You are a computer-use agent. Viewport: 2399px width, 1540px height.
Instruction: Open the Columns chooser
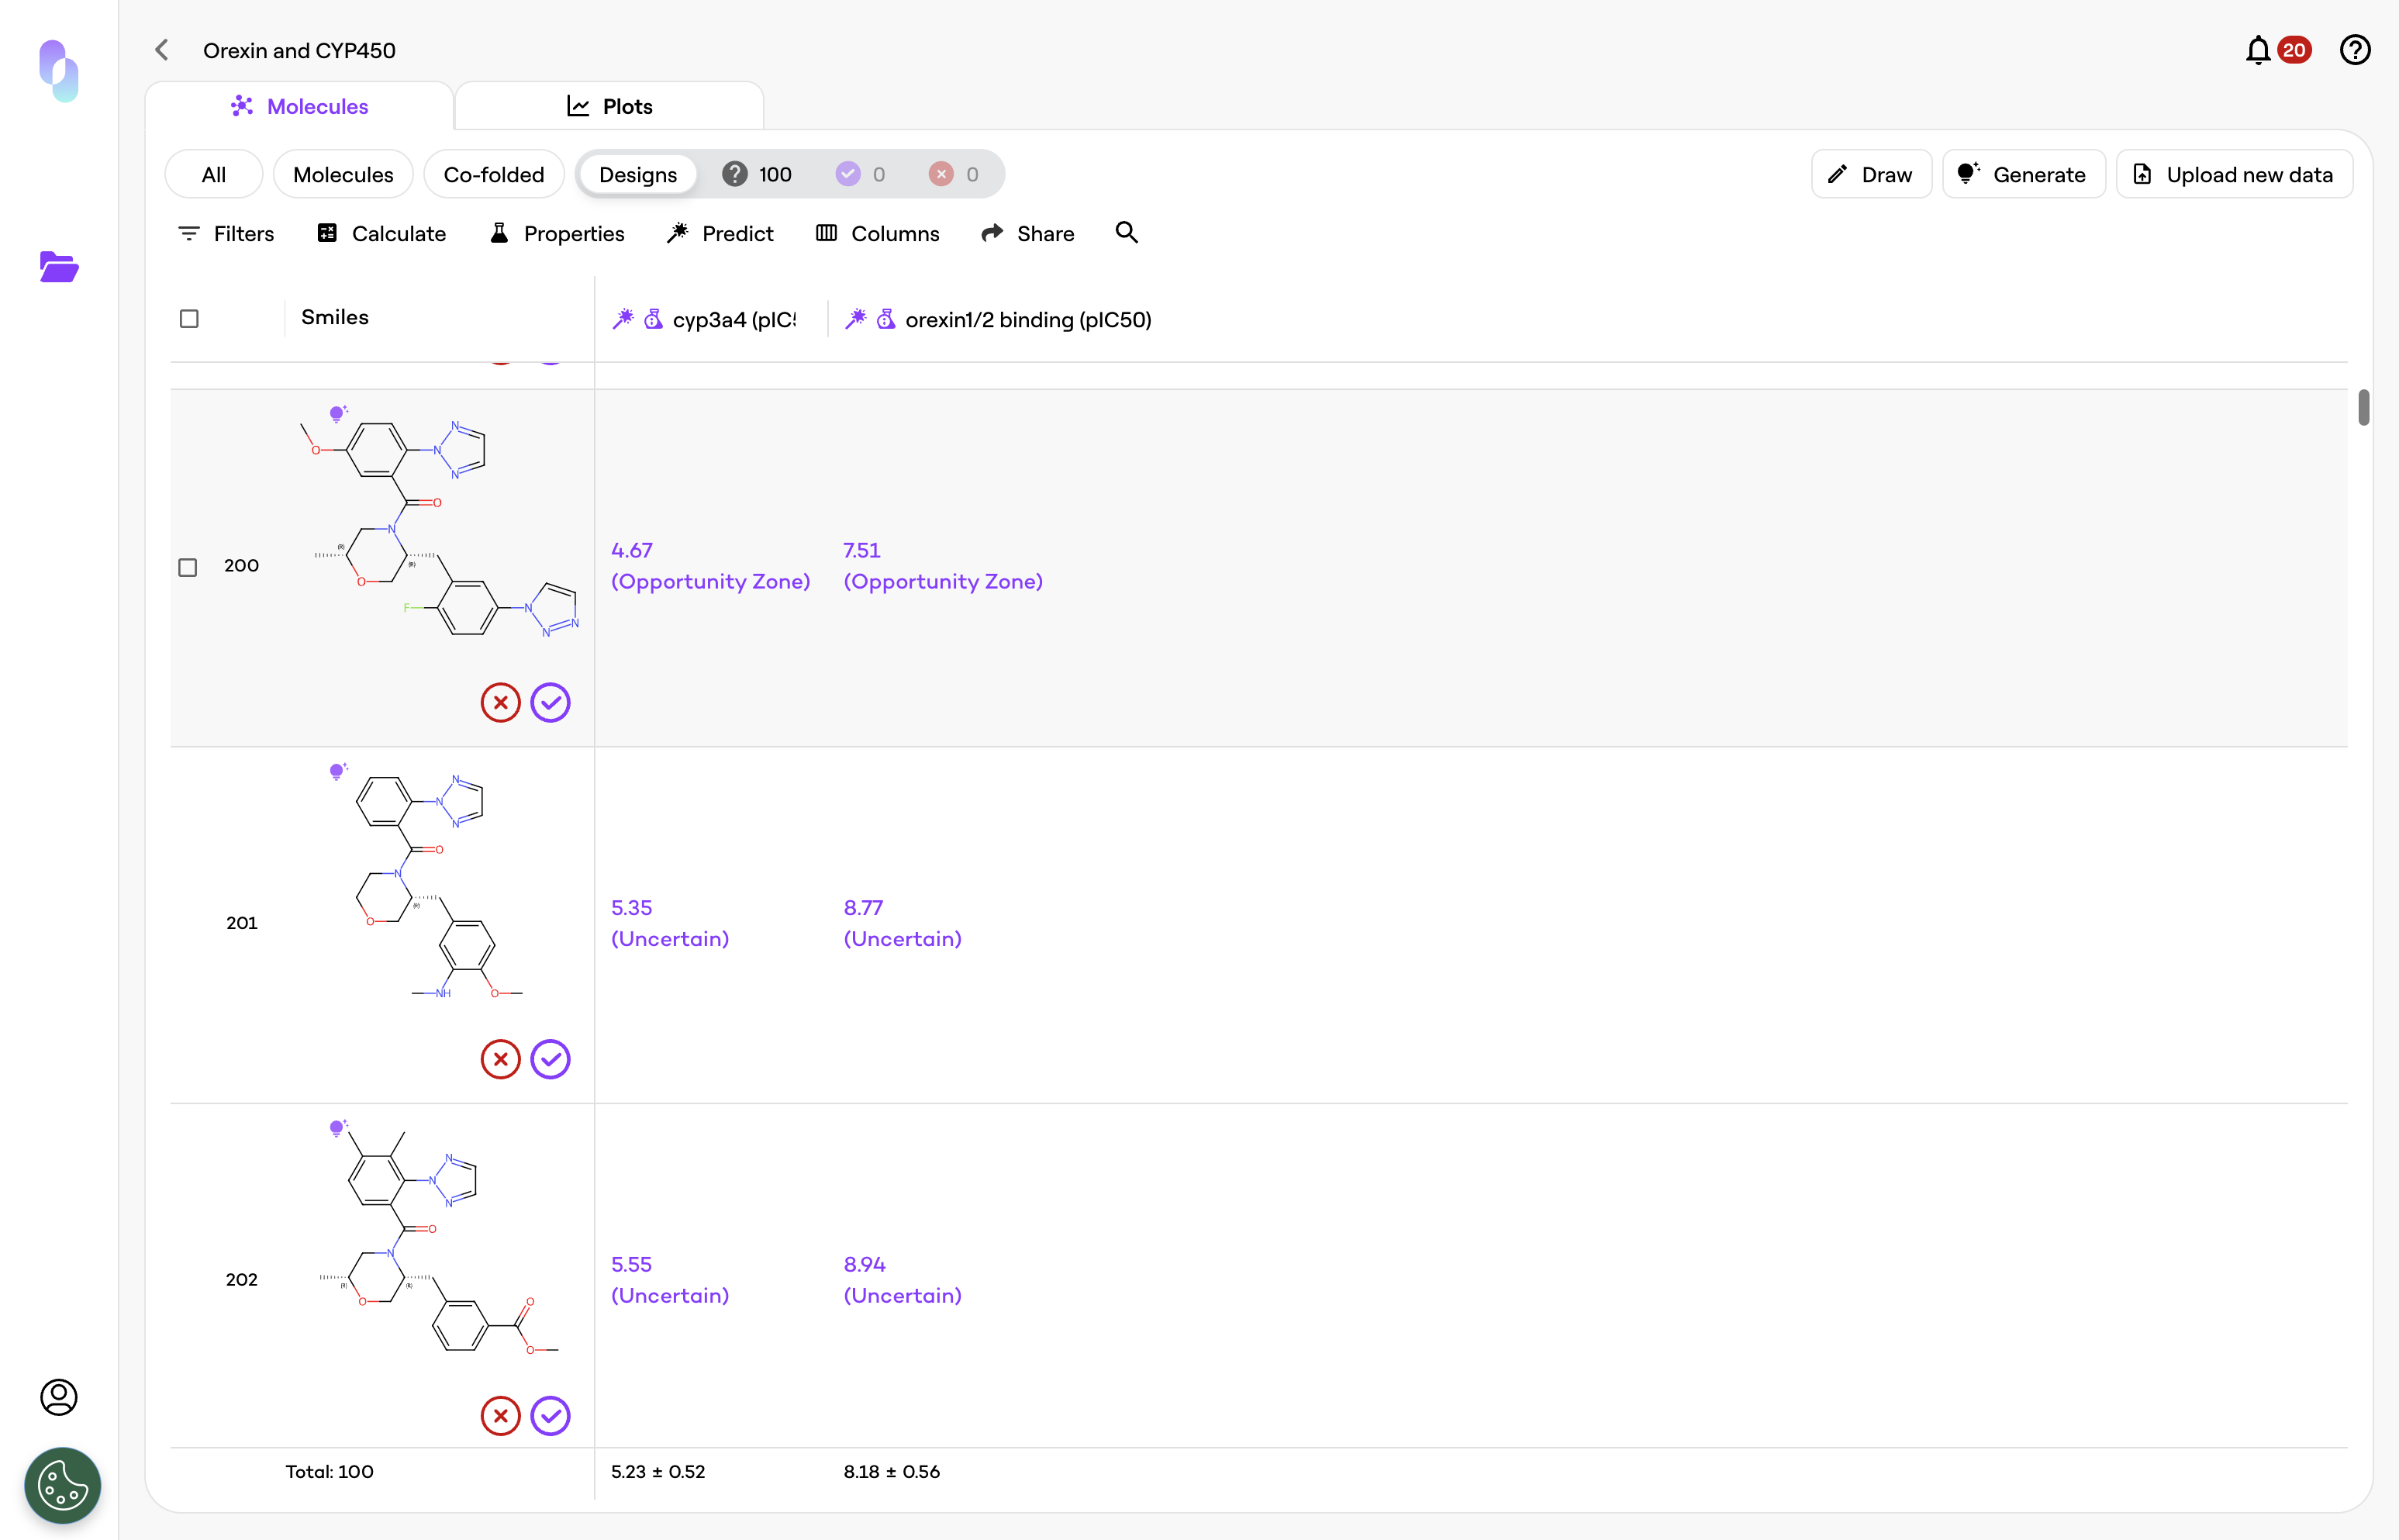[877, 233]
